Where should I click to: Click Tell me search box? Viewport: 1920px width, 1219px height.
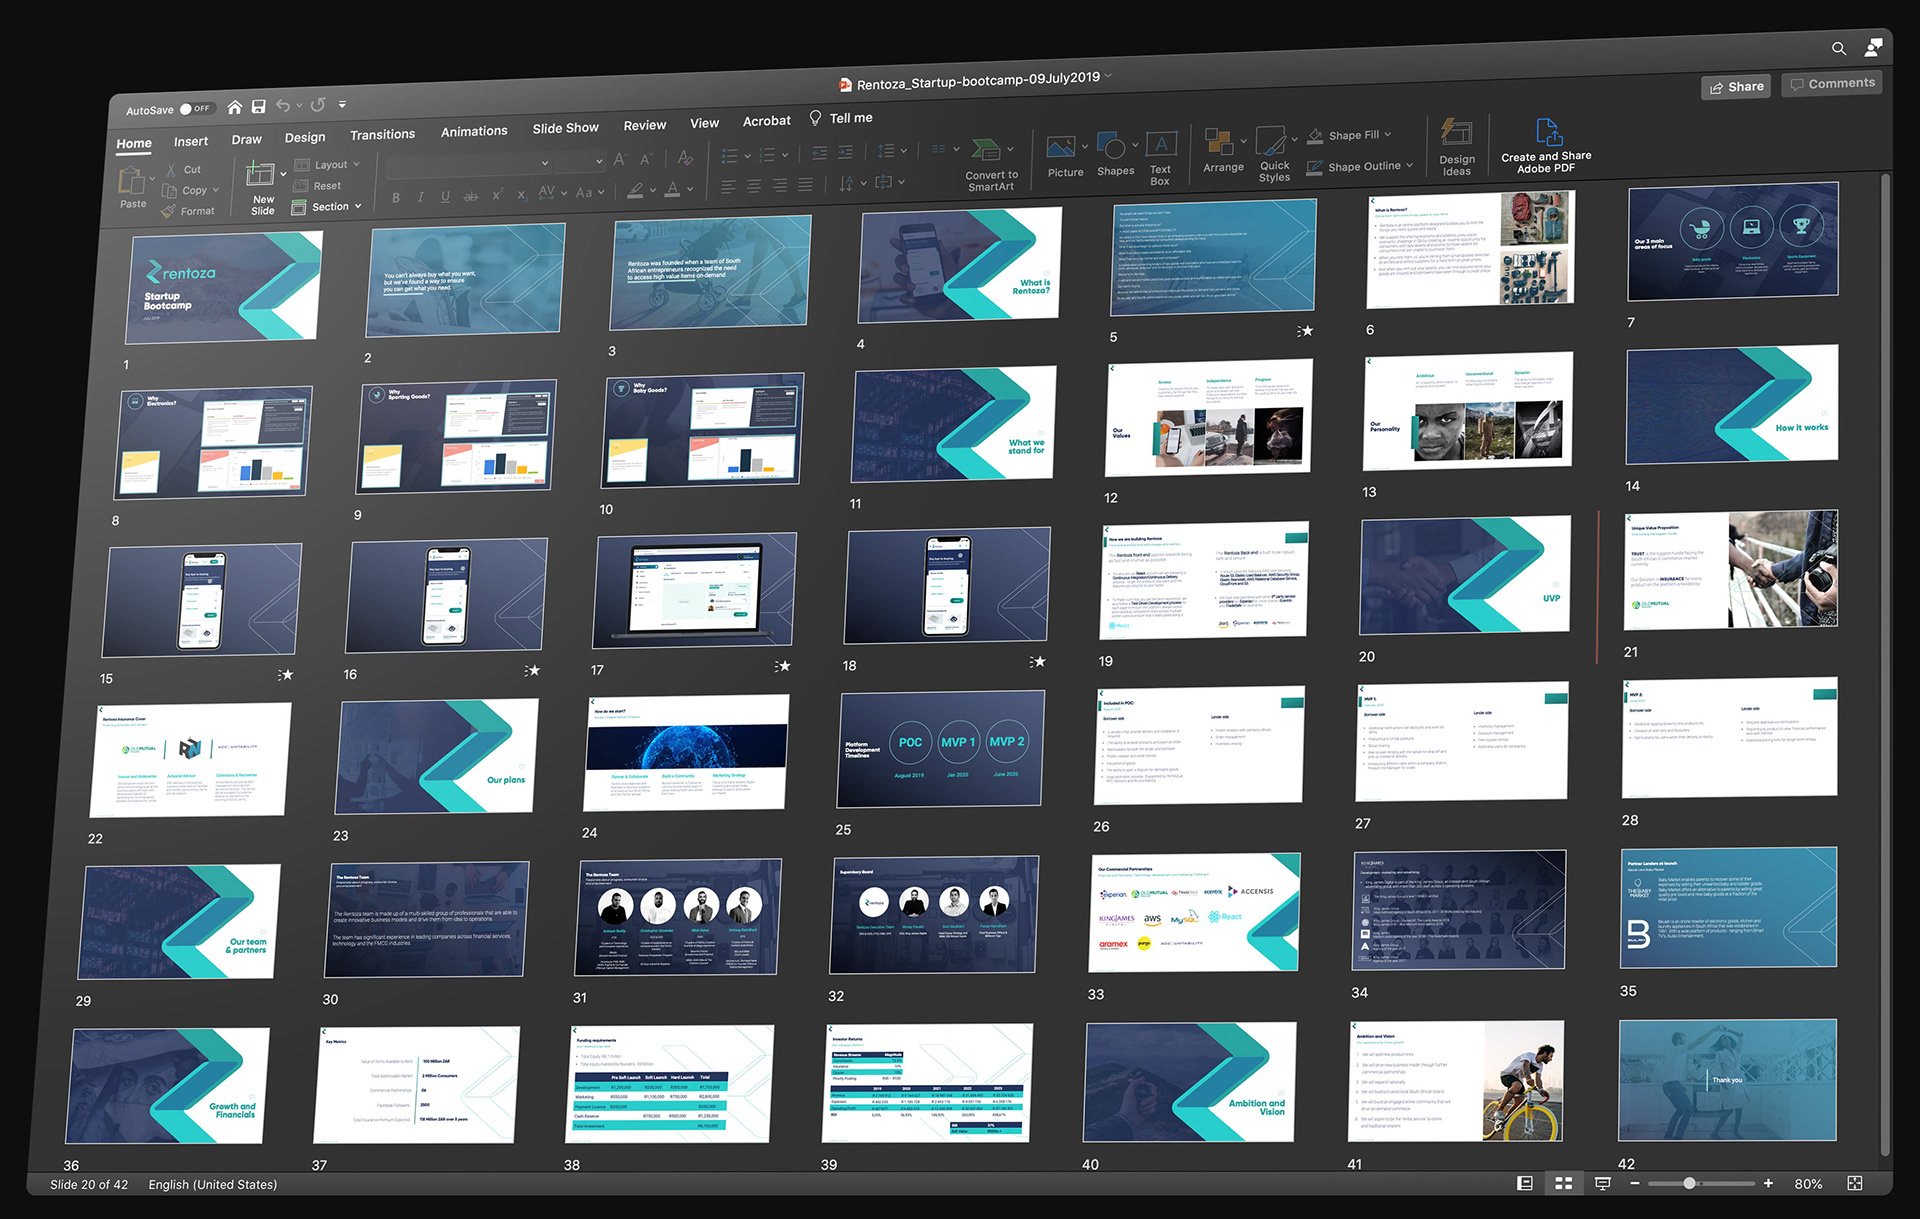click(840, 118)
